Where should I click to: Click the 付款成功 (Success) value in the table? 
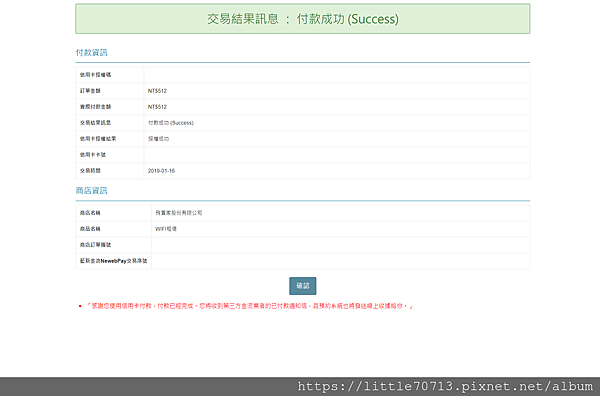pyautogui.click(x=171, y=123)
